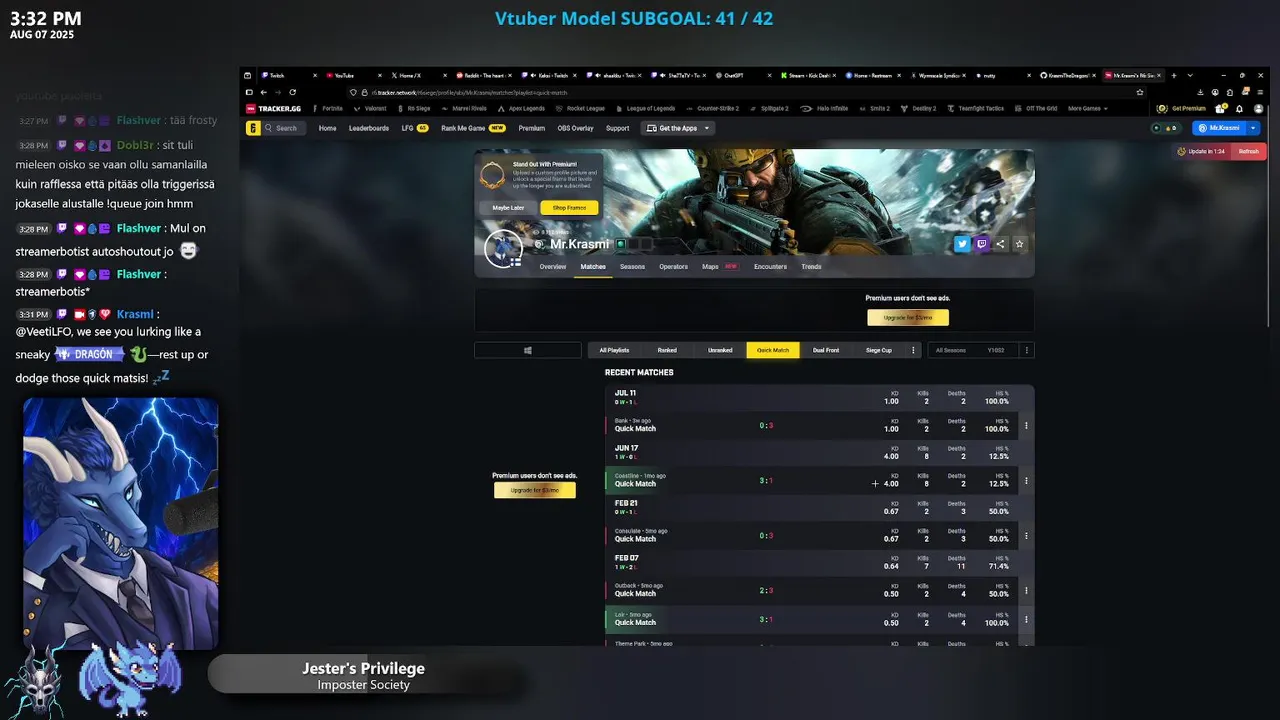This screenshot has width=1280, height=720.
Task: Click Upgrade button in left ad box
Action: [x=535, y=490]
